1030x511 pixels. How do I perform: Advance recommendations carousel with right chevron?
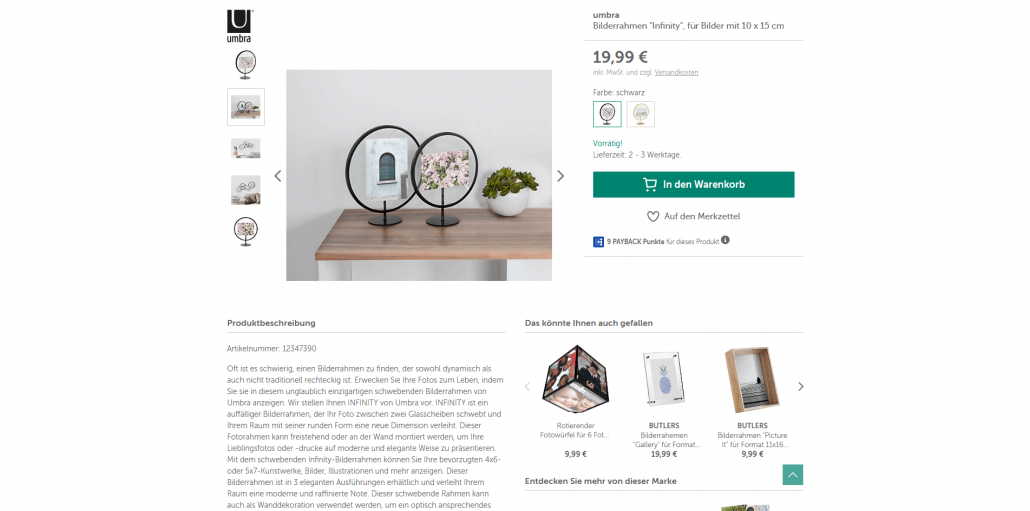point(801,387)
